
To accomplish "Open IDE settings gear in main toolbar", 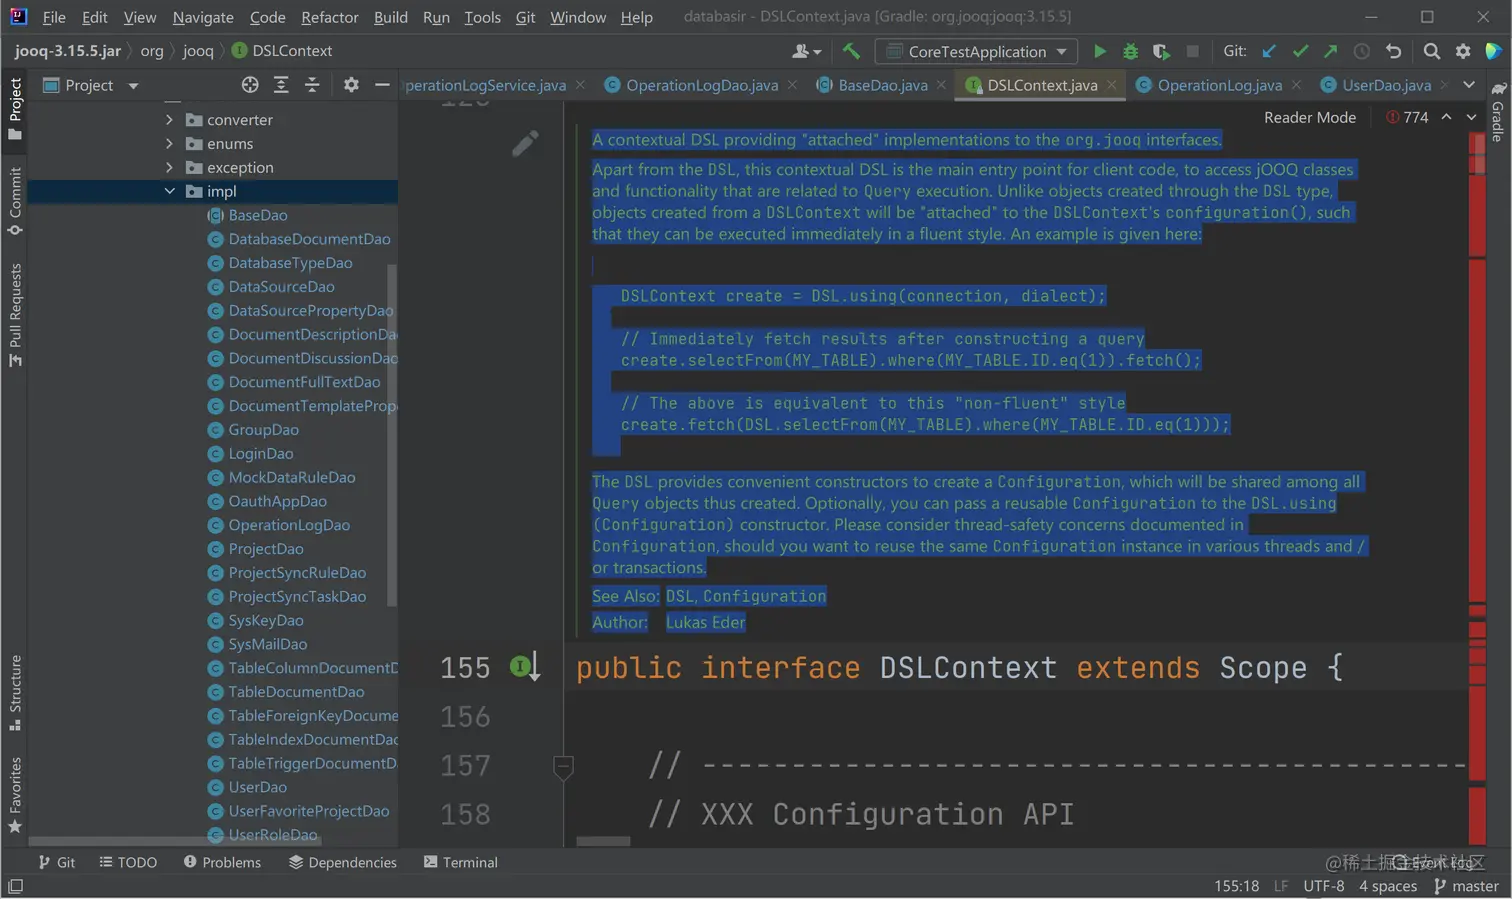I will coord(1463,51).
